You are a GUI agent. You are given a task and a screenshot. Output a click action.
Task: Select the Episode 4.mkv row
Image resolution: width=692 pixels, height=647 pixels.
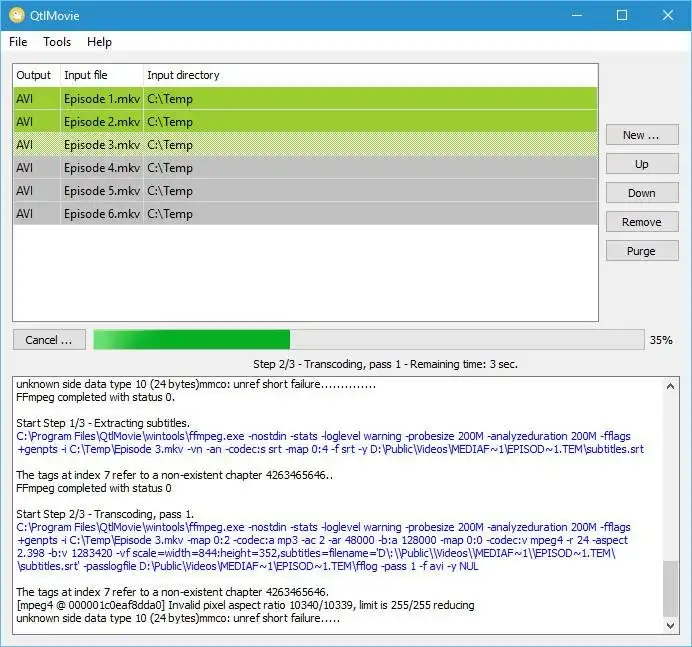[x=305, y=168]
